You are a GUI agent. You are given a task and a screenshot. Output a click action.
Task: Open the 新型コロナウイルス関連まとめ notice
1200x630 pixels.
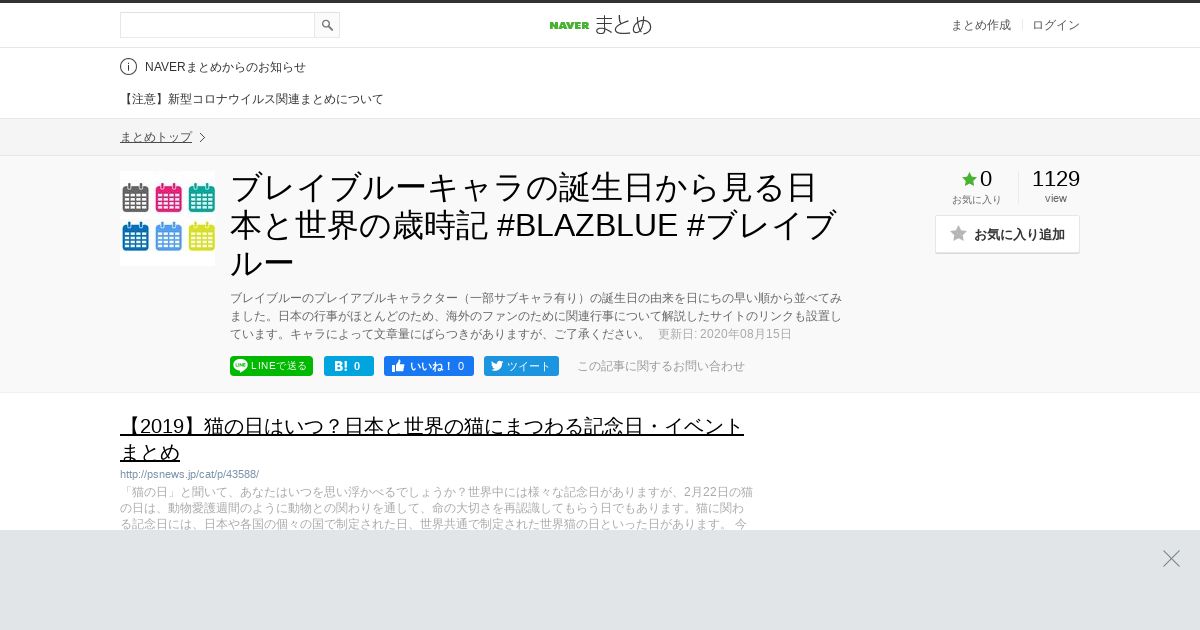252,99
